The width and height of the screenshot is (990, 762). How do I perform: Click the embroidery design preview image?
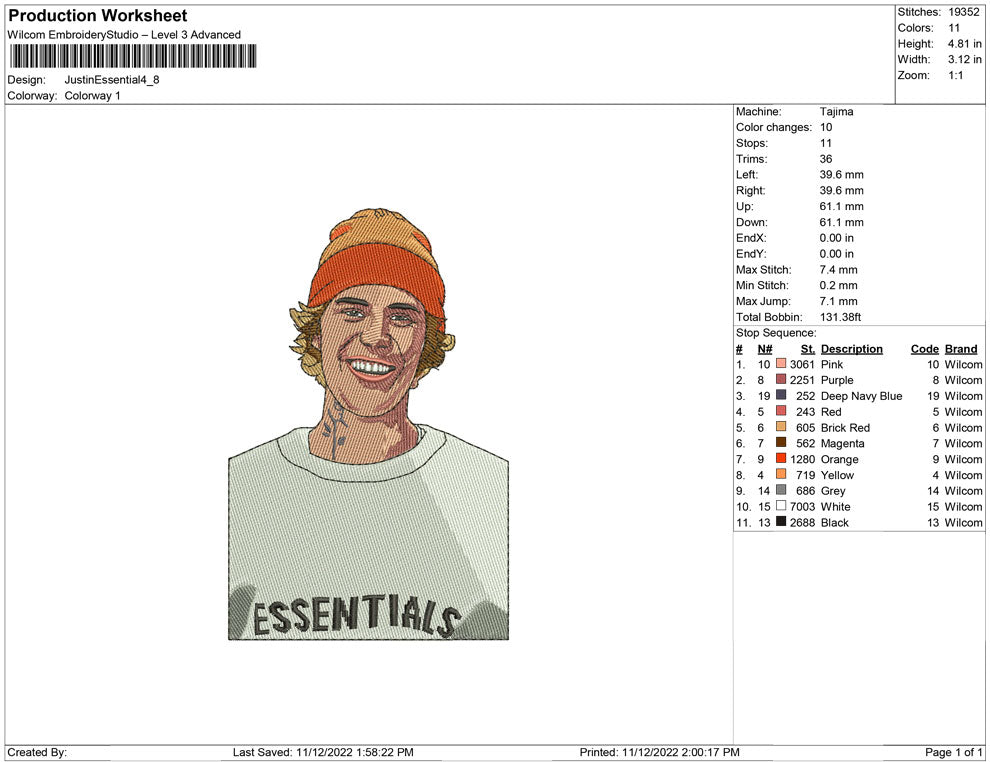pyautogui.click(x=368, y=424)
